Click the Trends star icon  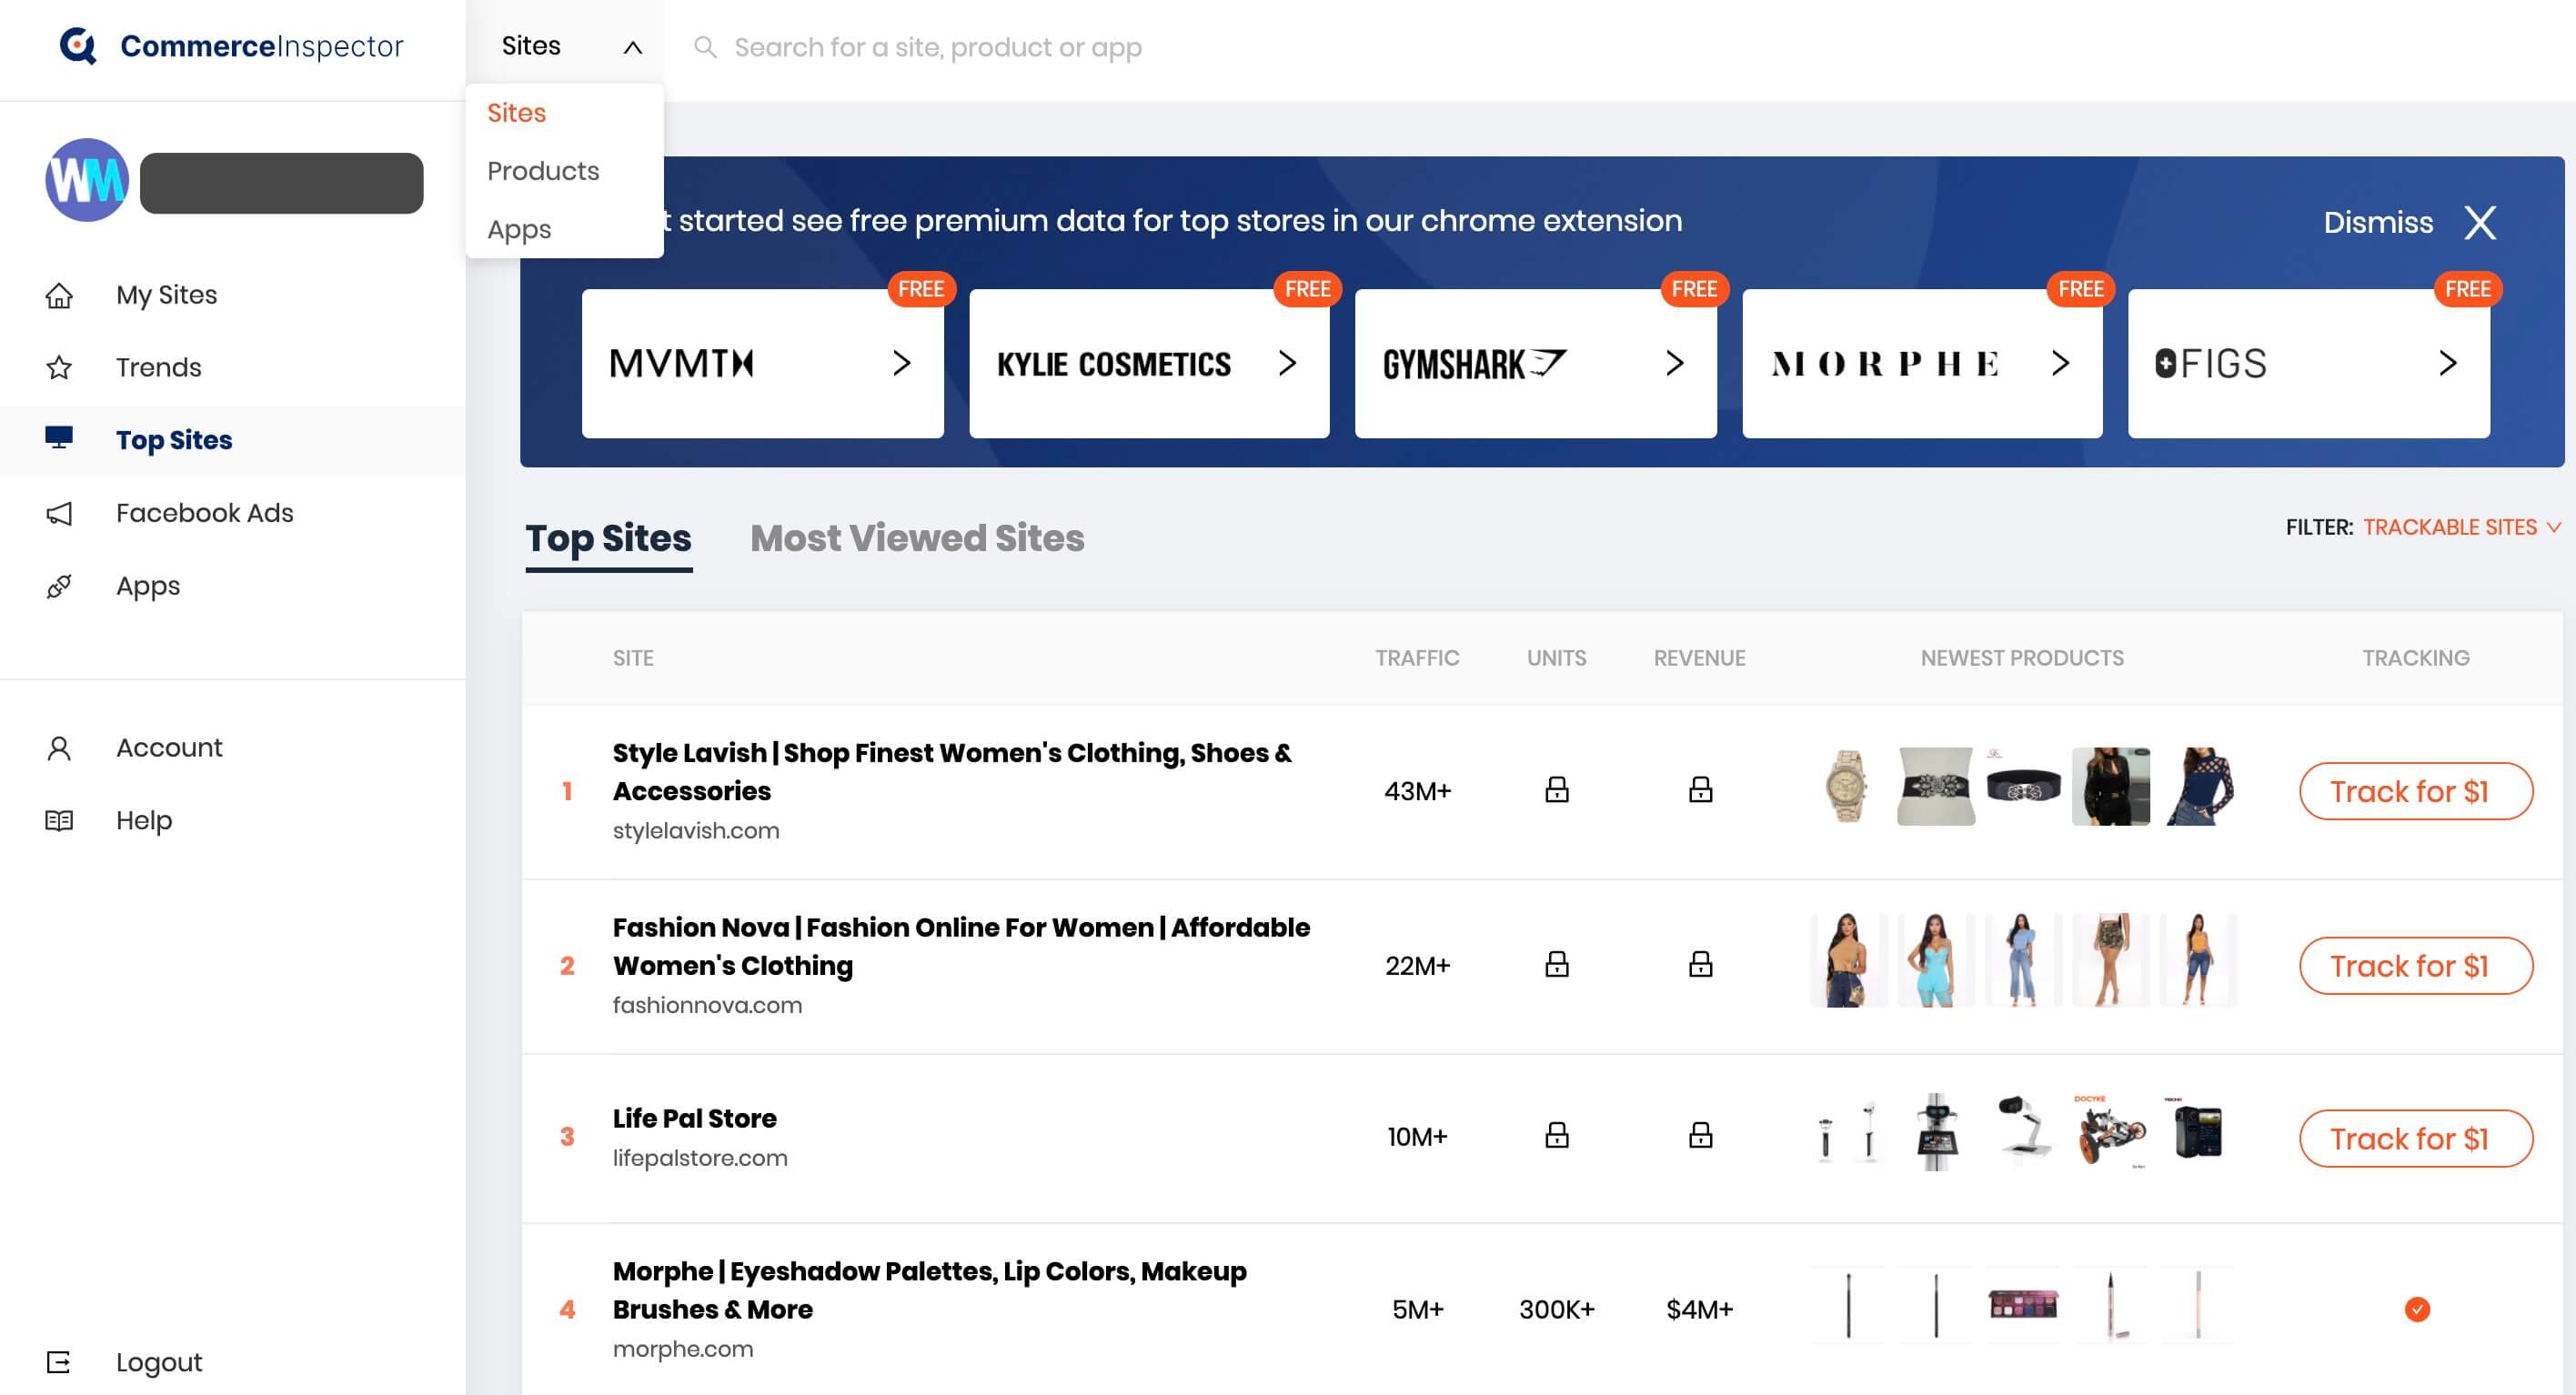[59, 367]
